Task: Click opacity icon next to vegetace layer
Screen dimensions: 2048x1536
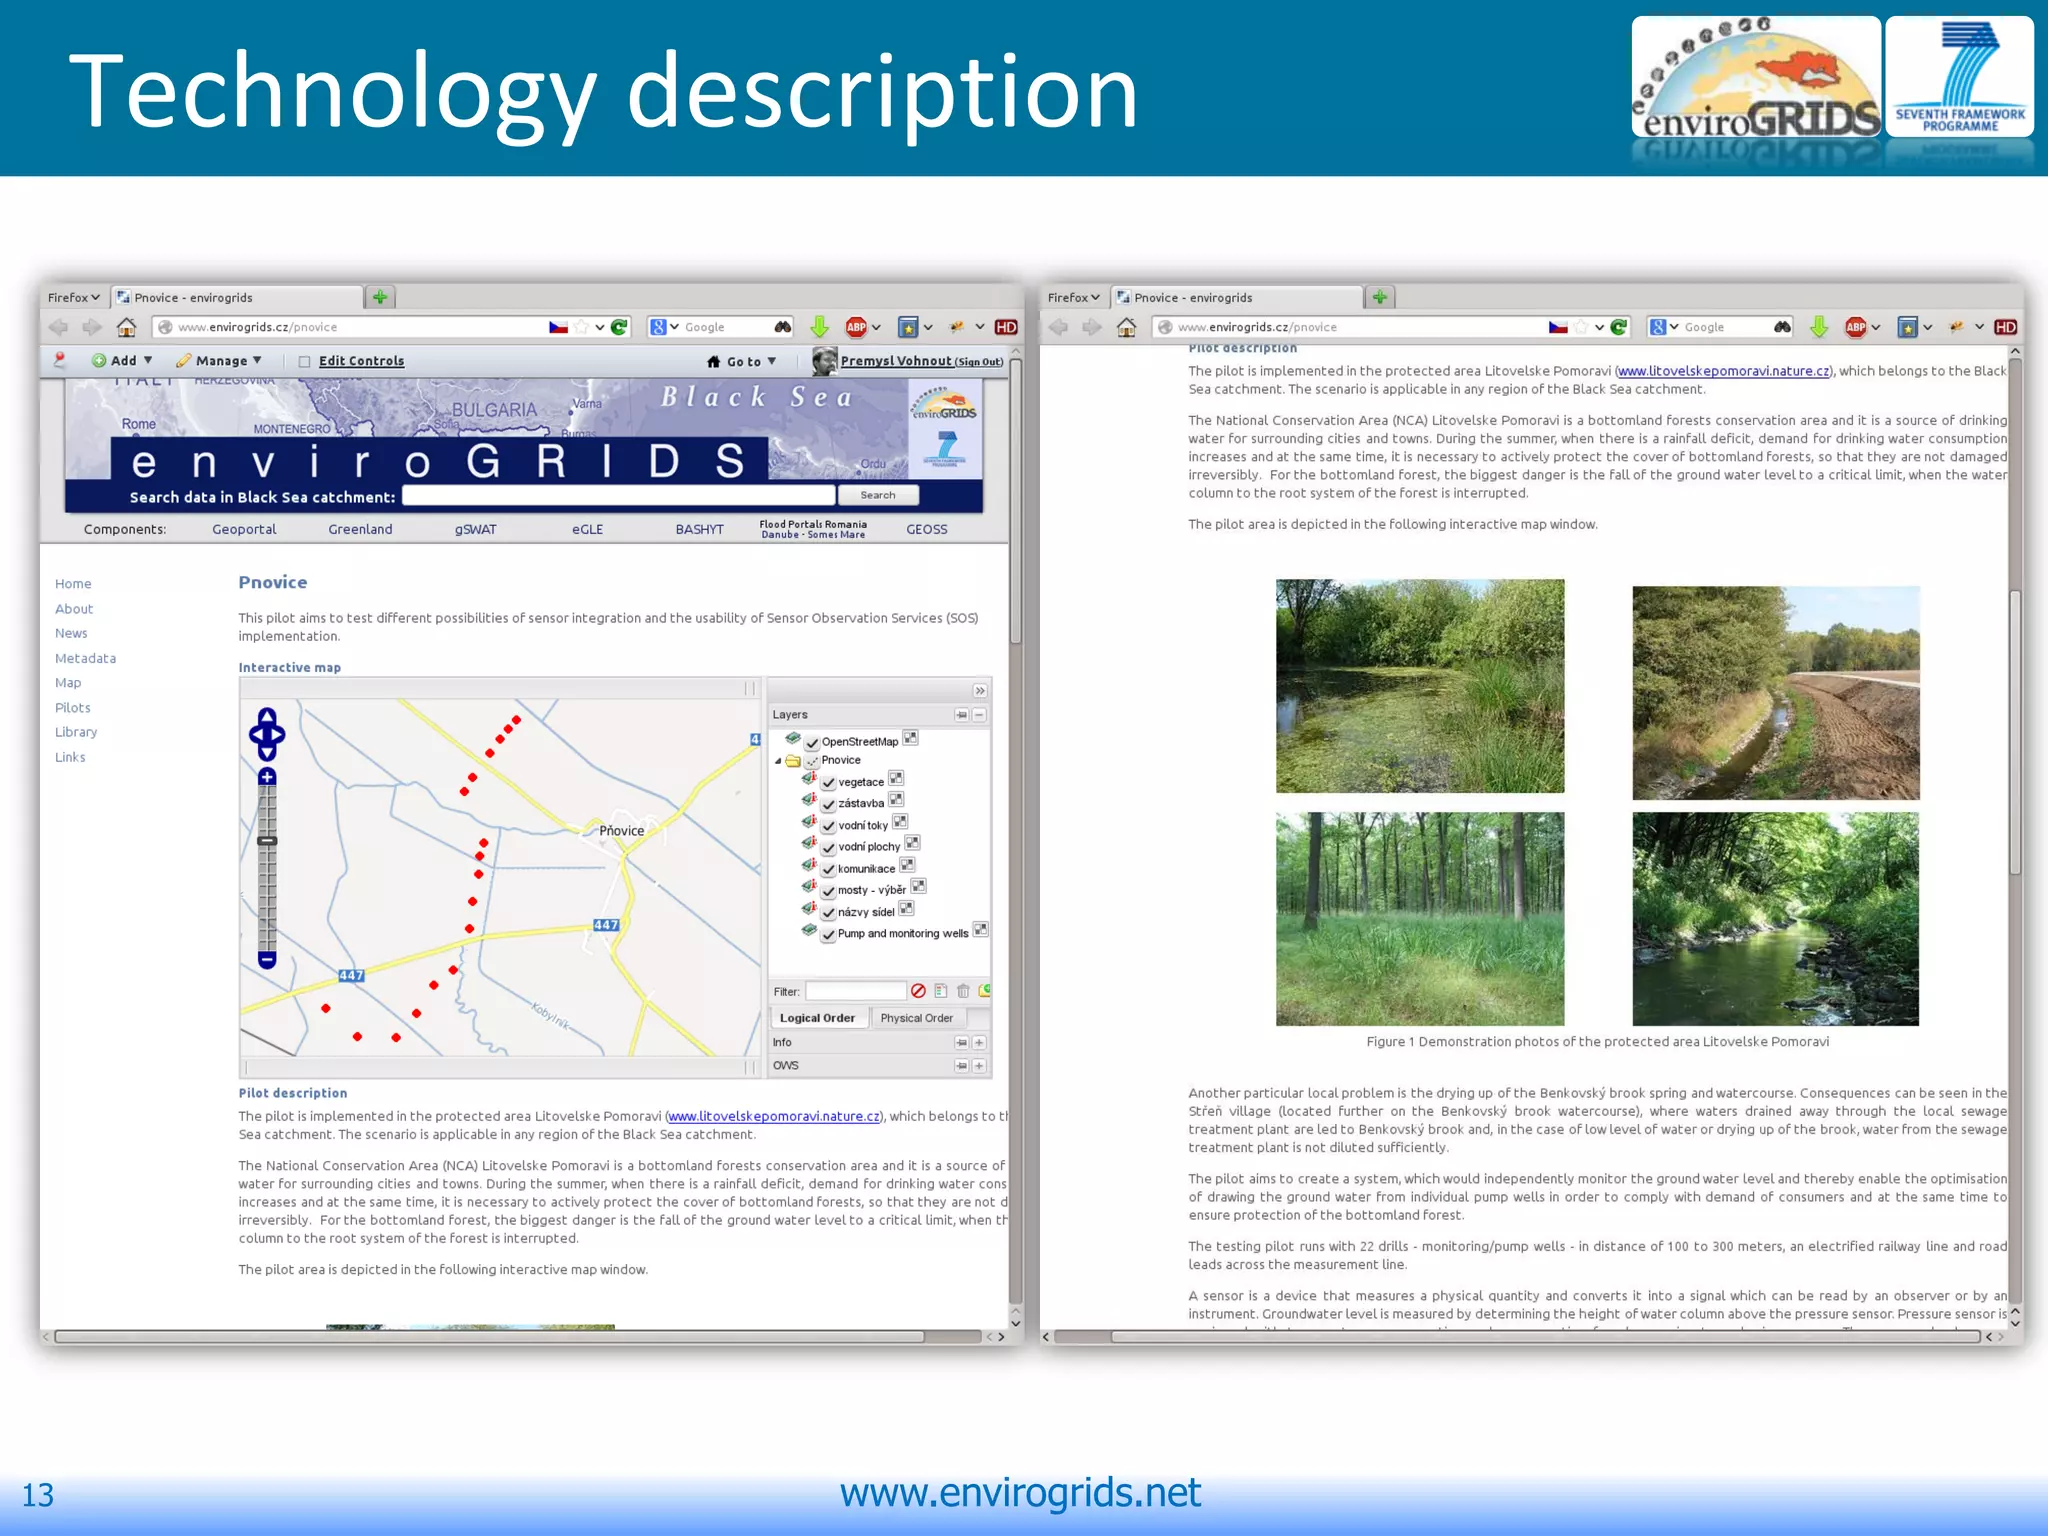Action: click(x=896, y=779)
